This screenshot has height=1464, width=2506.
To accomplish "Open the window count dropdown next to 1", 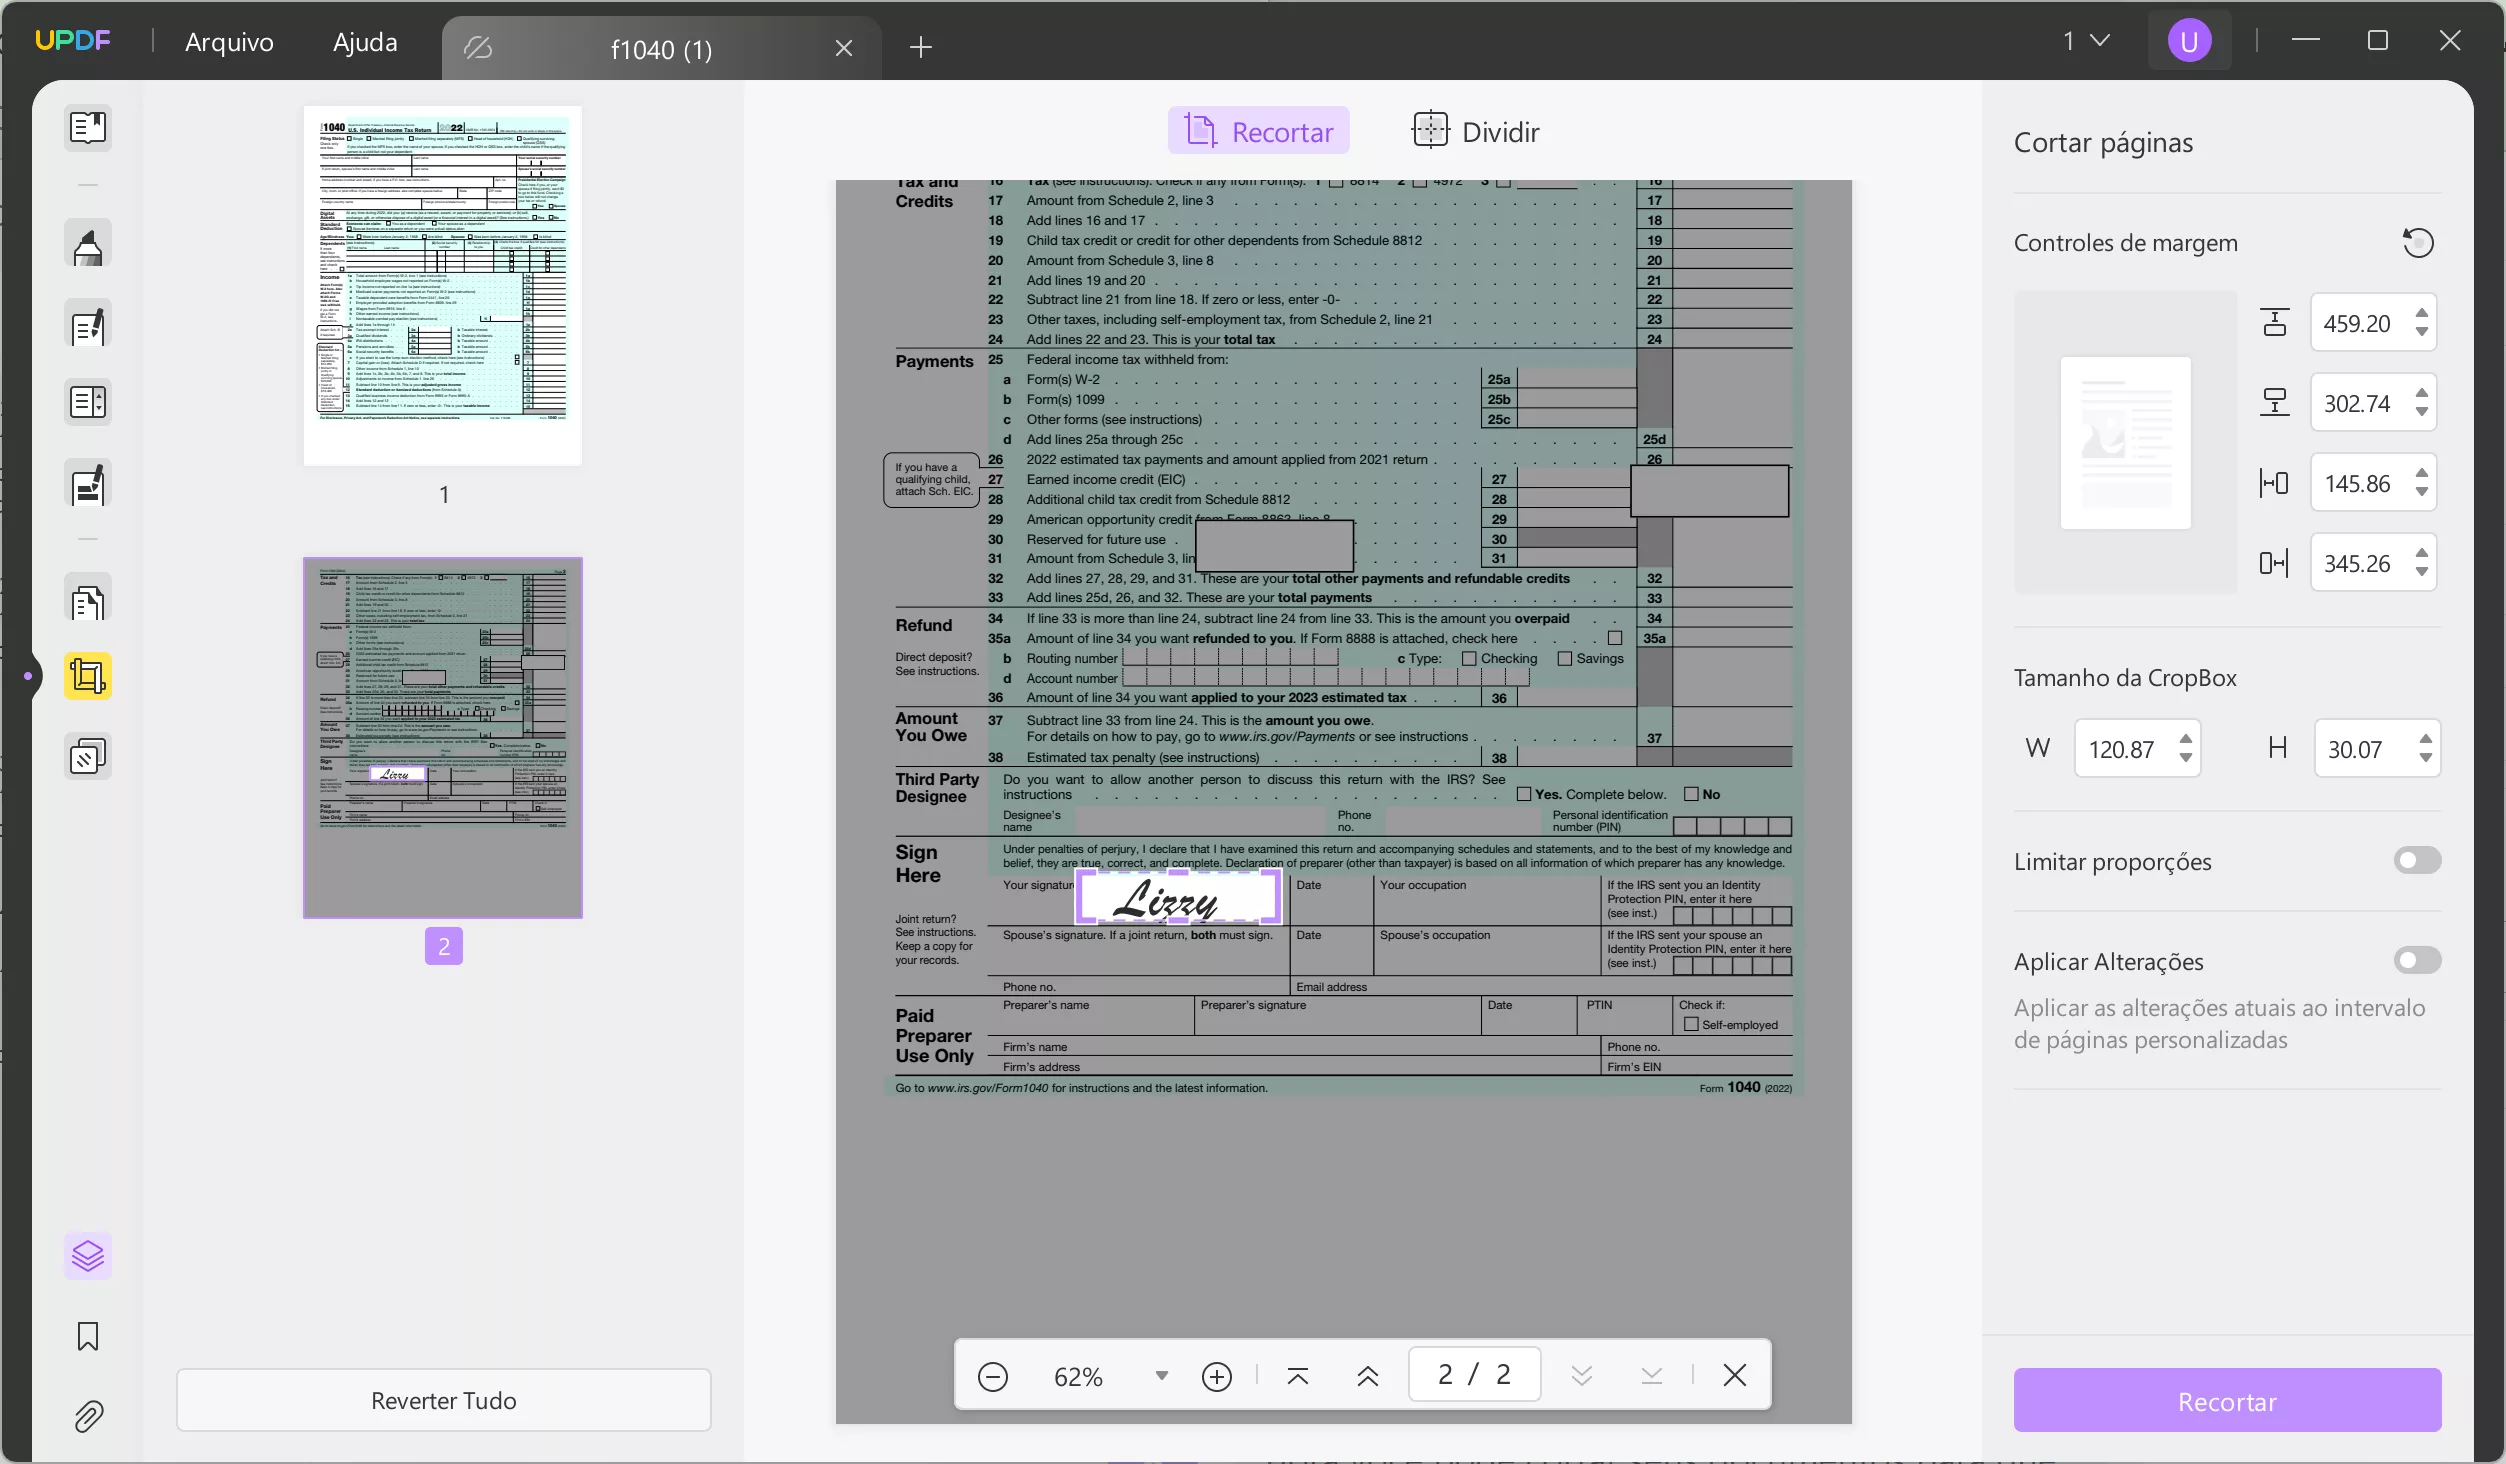I will tap(2100, 41).
